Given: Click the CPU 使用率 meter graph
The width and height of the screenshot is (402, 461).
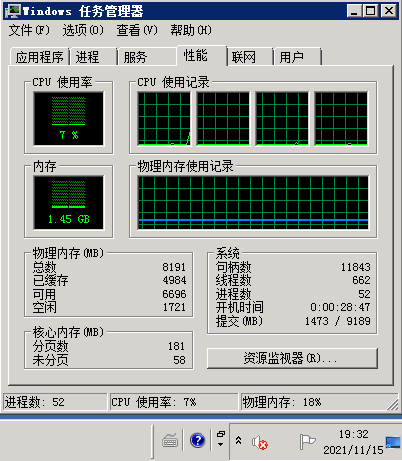Looking at the screenshot, I should click(68, 119).
